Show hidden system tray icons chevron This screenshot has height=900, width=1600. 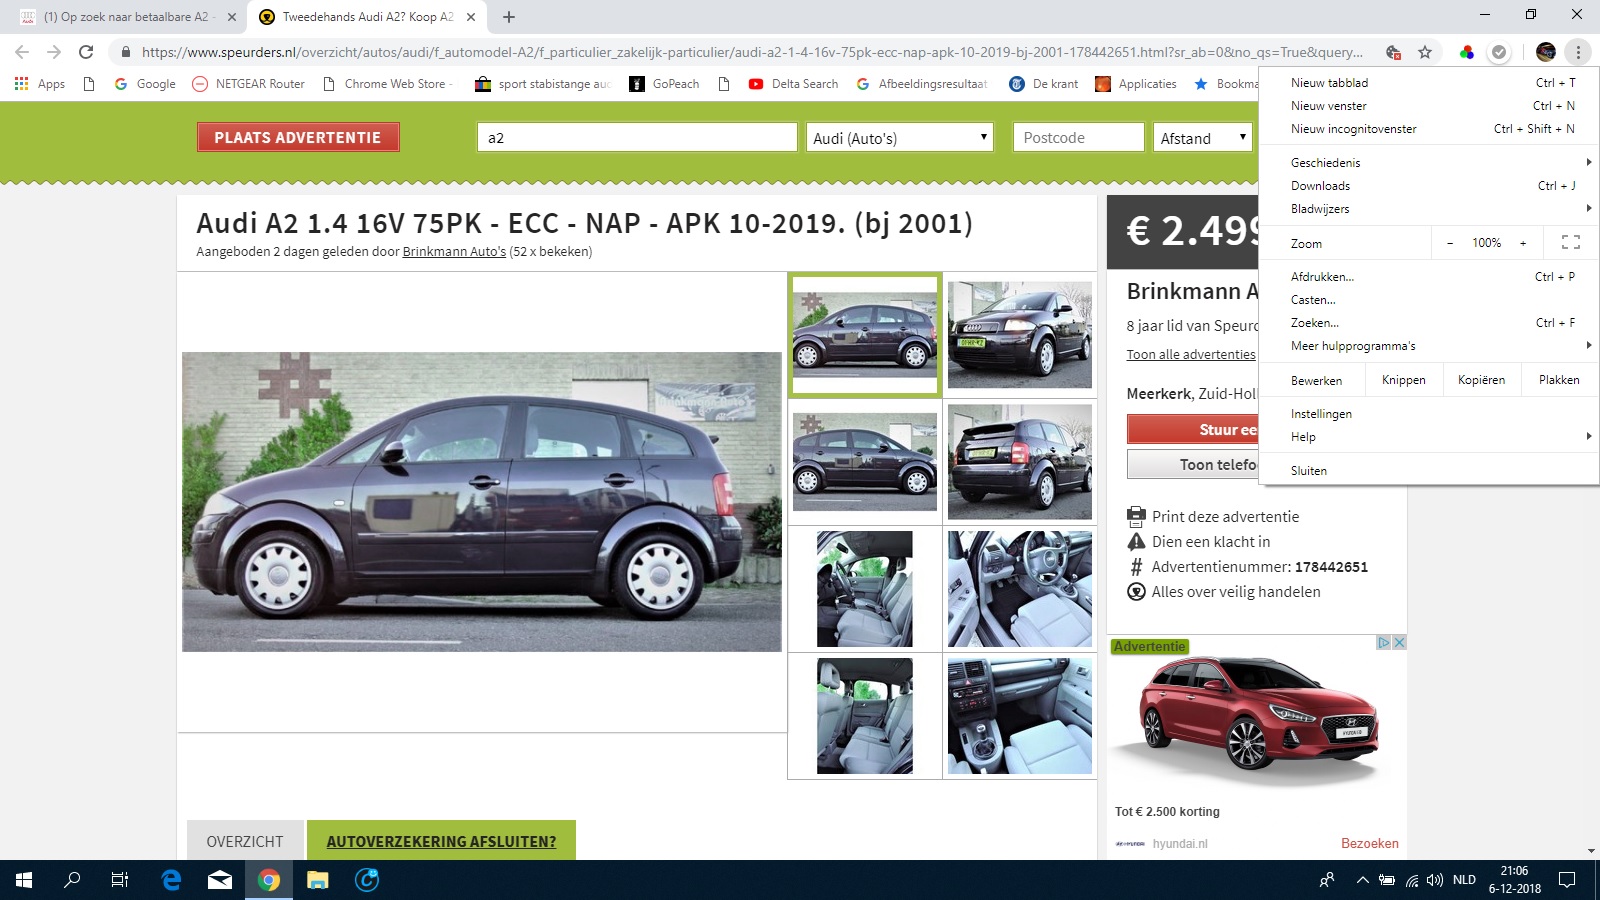click(1362, 880)
